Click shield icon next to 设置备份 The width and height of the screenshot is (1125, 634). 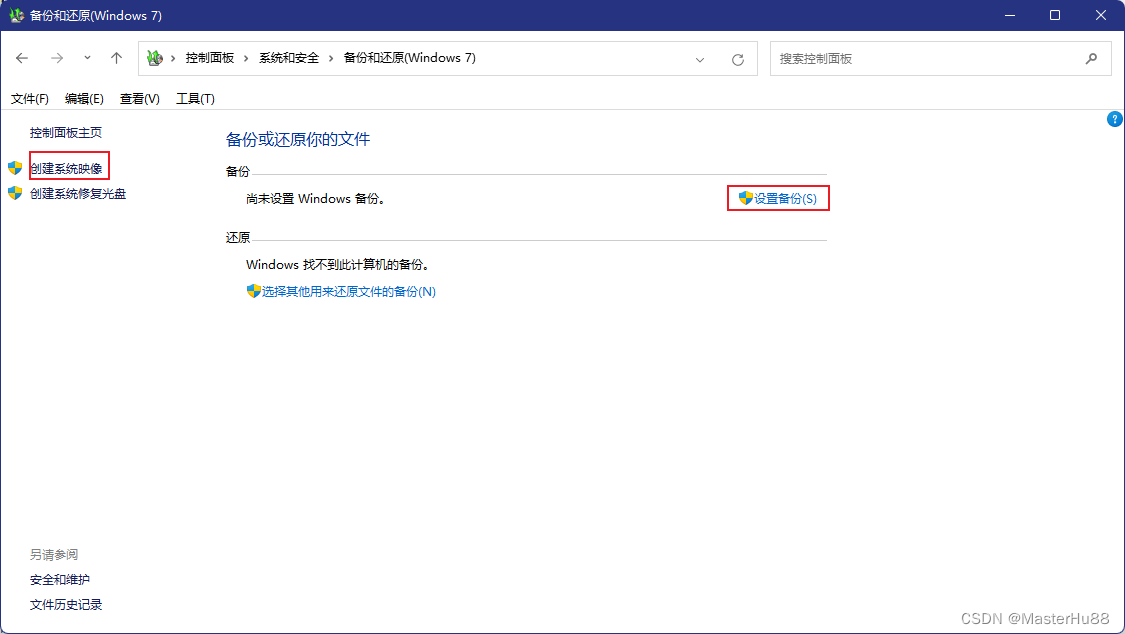[x=745, y=198]
